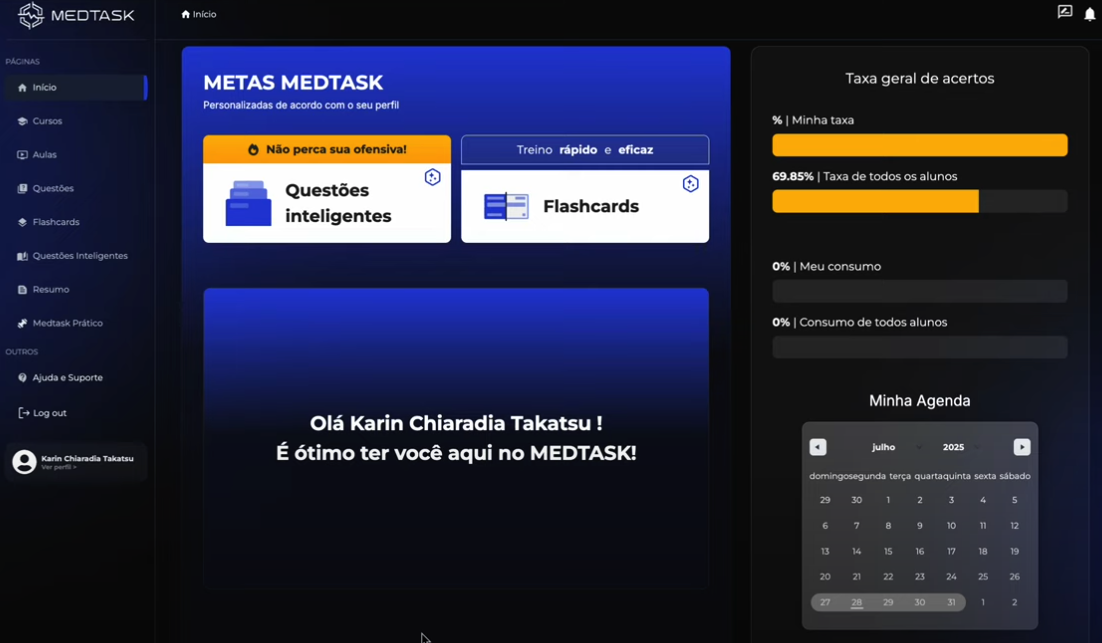Click the Olá Karin Chiaradia Takatsu greeting

point(455,423)
